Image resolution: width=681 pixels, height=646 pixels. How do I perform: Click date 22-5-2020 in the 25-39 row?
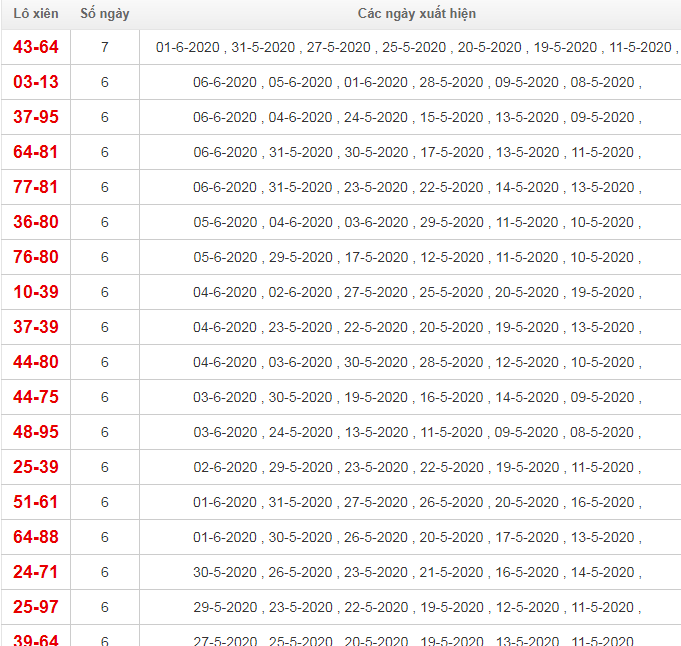pyautogui.click(x=452, y=467)
